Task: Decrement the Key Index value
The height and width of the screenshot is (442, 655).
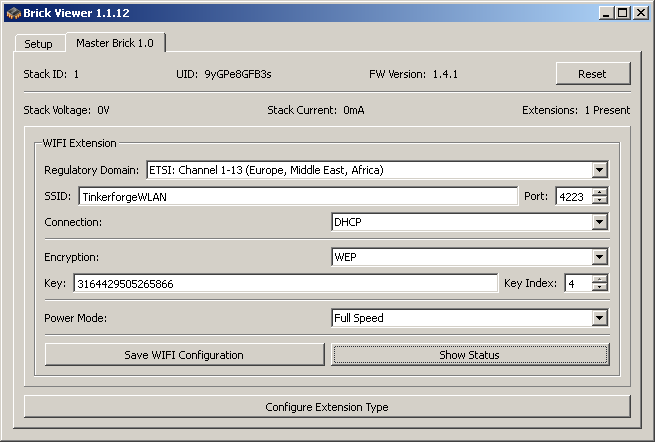Action: click(600, 289)
